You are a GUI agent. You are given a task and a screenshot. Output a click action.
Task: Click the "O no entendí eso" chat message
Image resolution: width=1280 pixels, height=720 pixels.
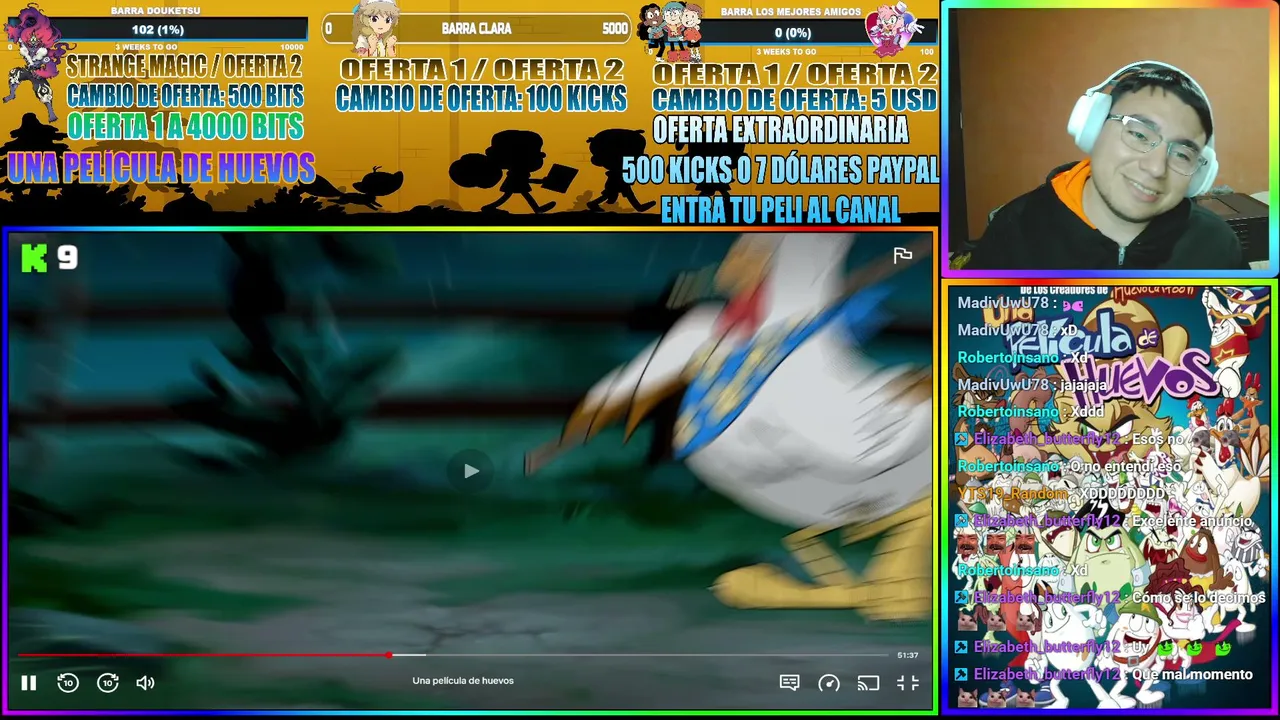[1125, 466]
